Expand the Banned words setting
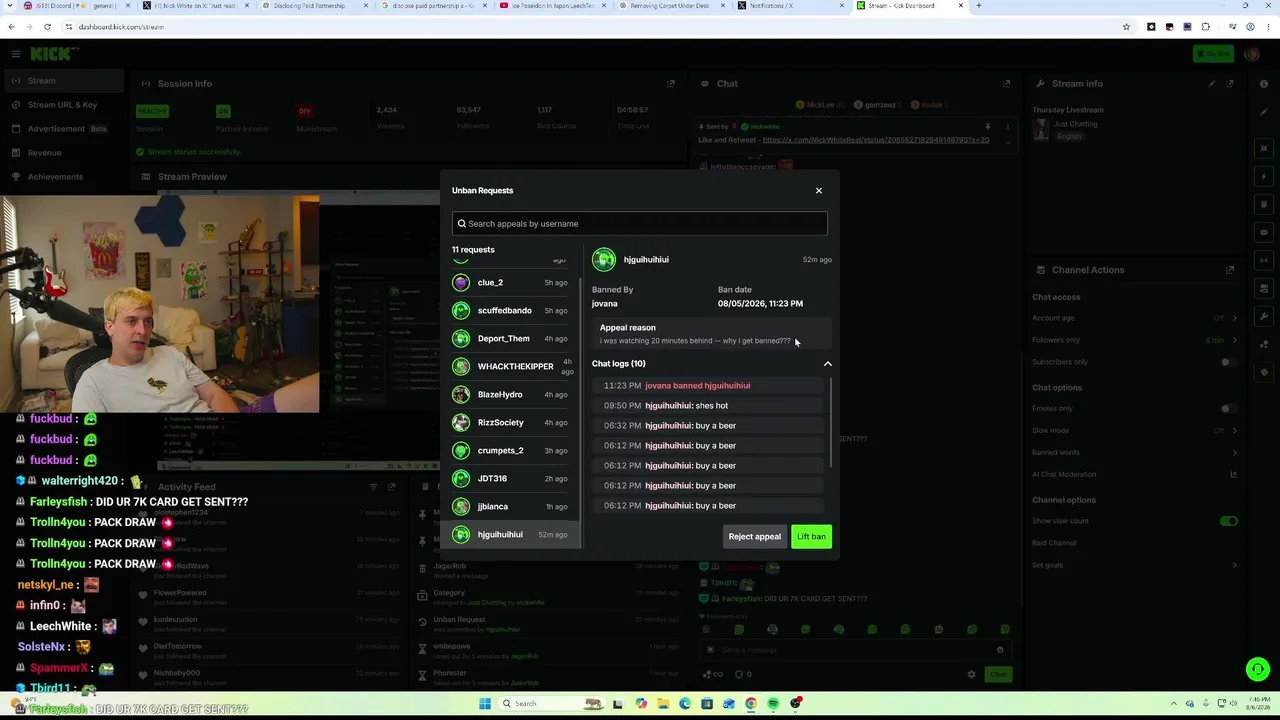 [1234, 452]
